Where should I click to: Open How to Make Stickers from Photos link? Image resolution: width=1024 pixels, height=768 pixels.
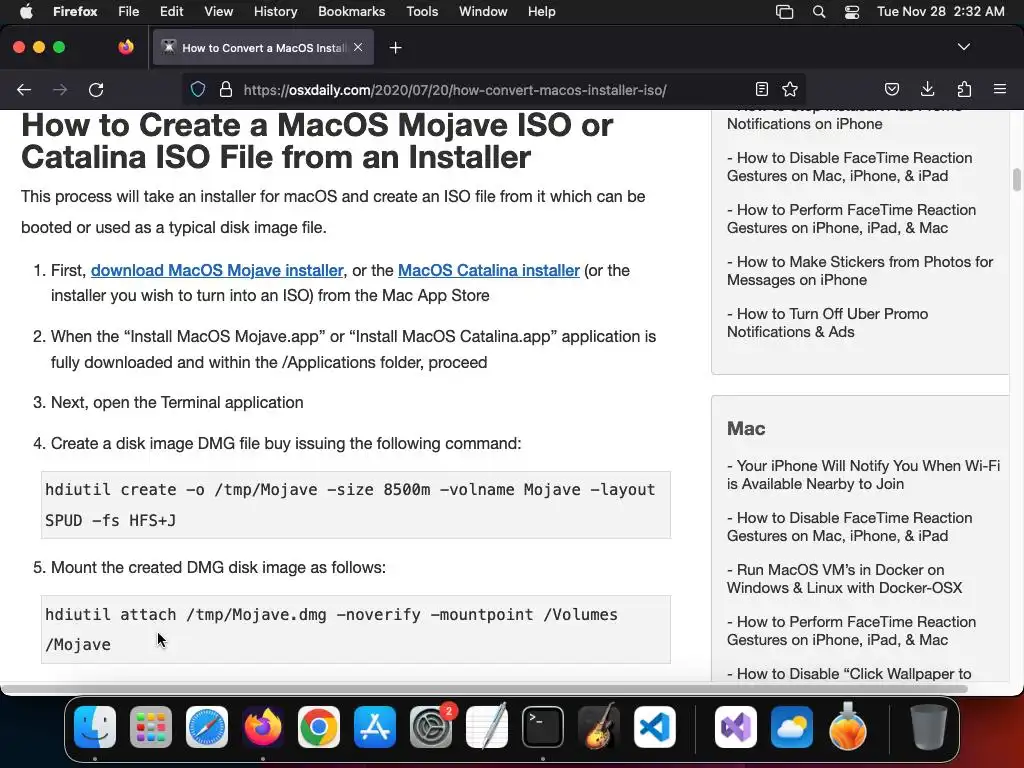860,270
